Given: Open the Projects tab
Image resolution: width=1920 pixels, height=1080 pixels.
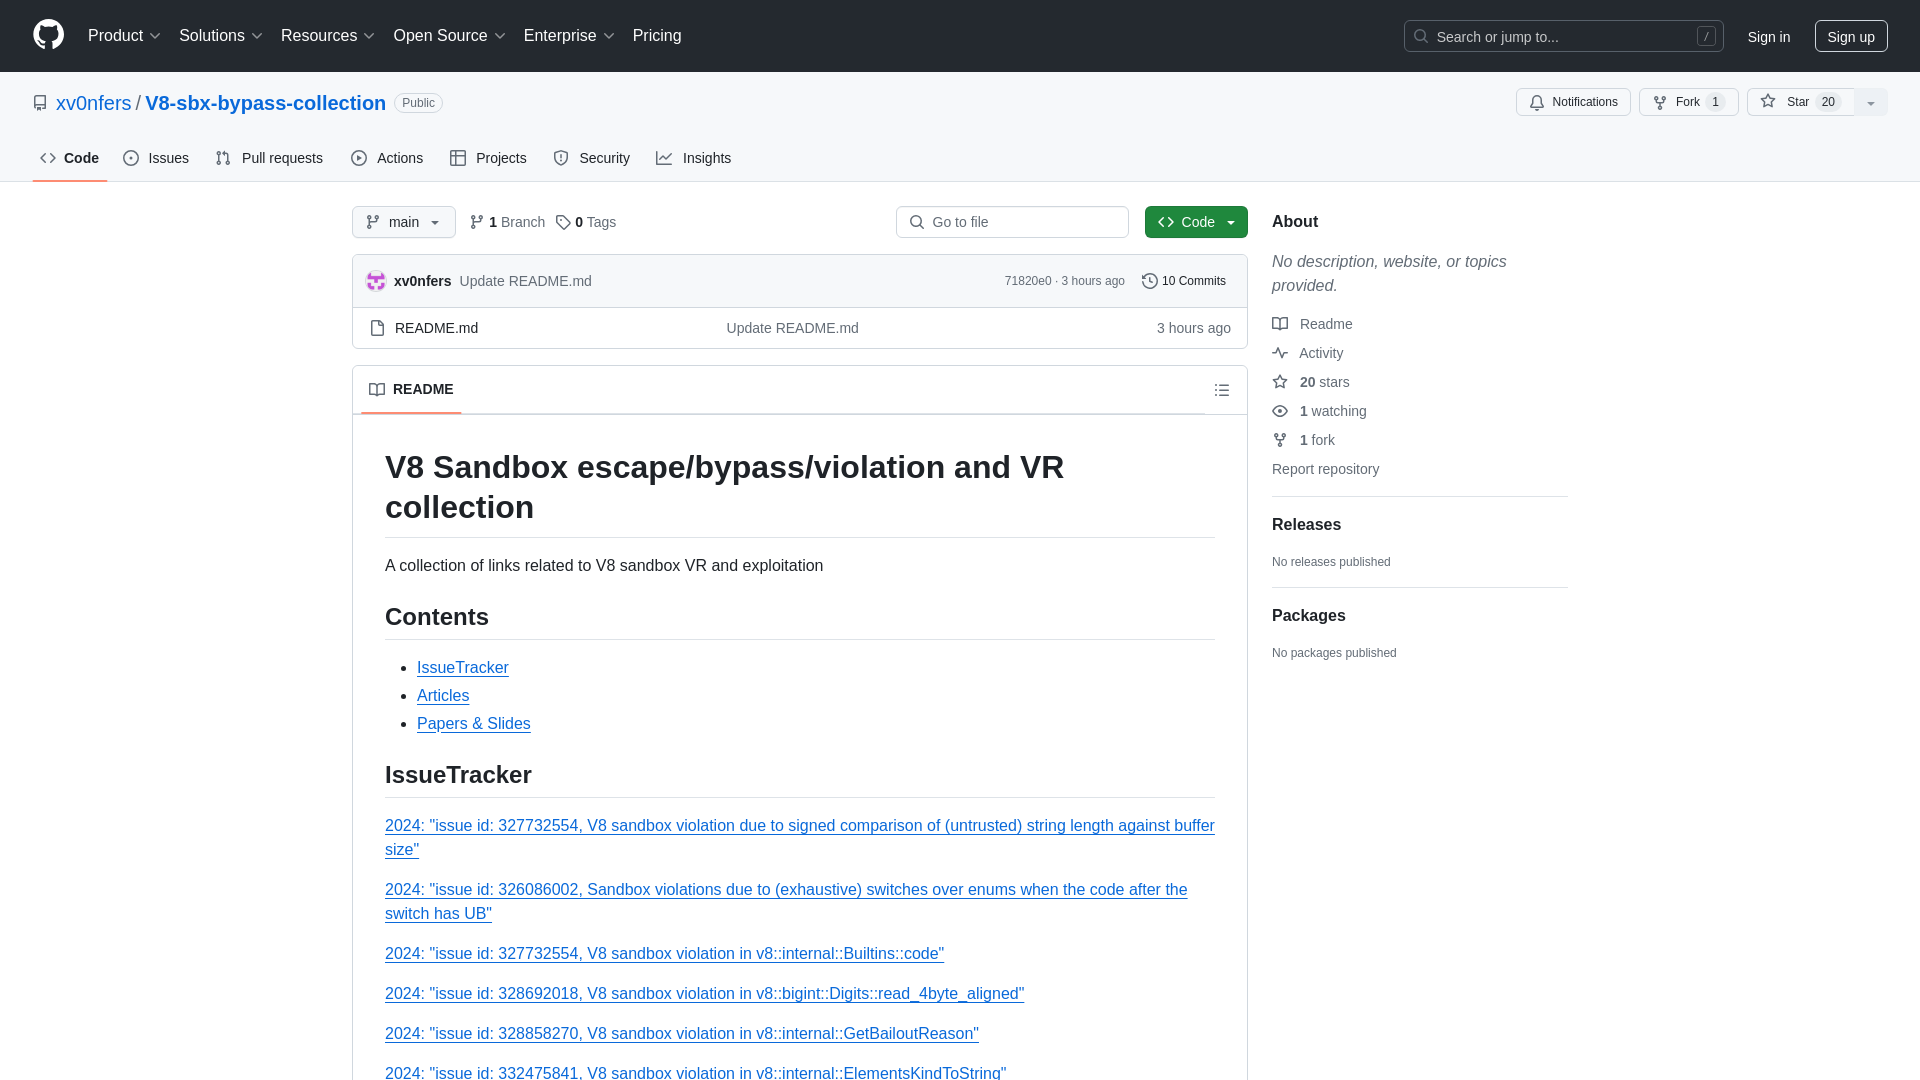Looking at the screenshot, I should (488, 158).
